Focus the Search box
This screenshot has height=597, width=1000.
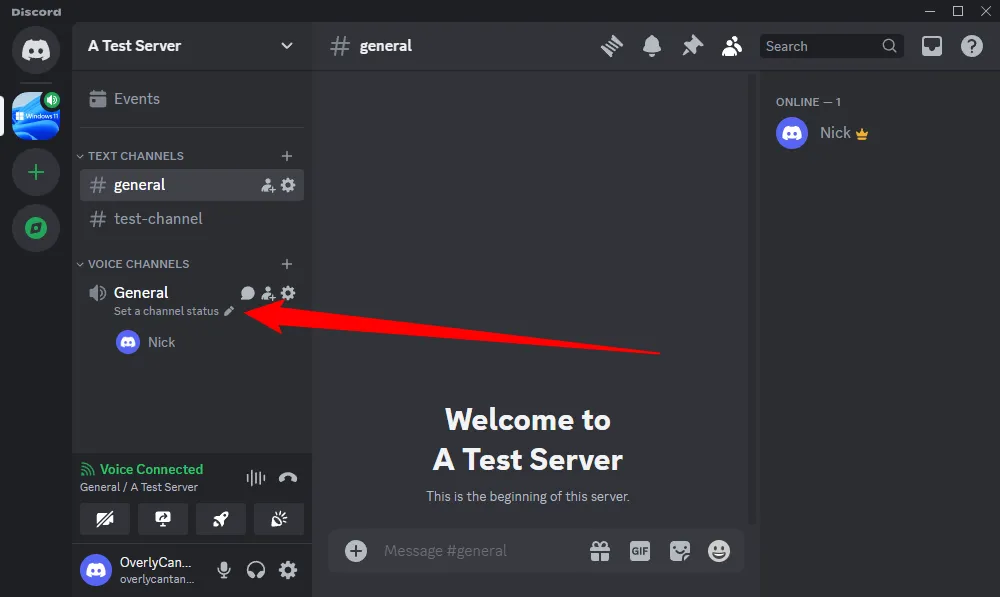coord(832,46)
